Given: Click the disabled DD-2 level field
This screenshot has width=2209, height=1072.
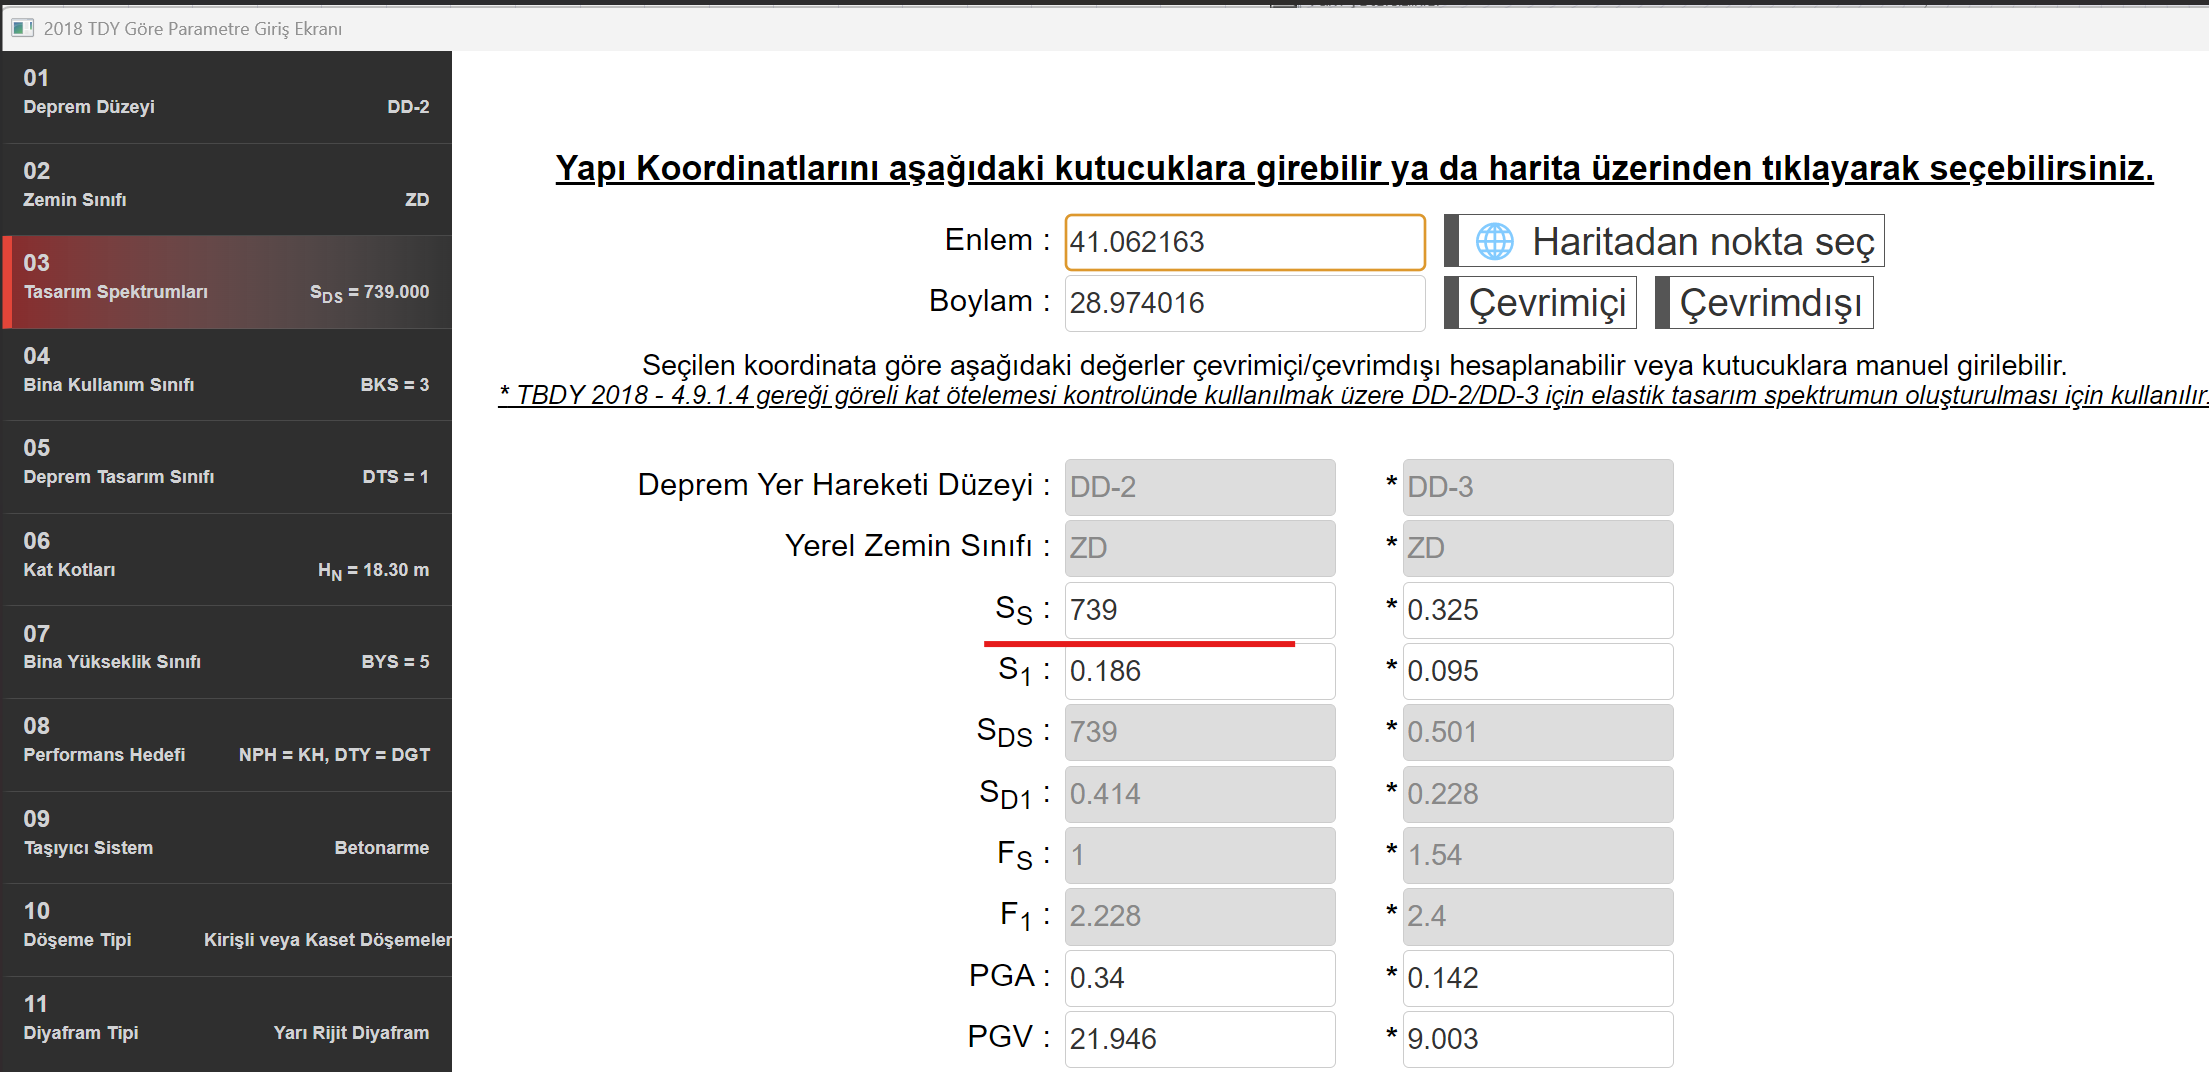Looking at the screenshot, I should point(1200,487).
